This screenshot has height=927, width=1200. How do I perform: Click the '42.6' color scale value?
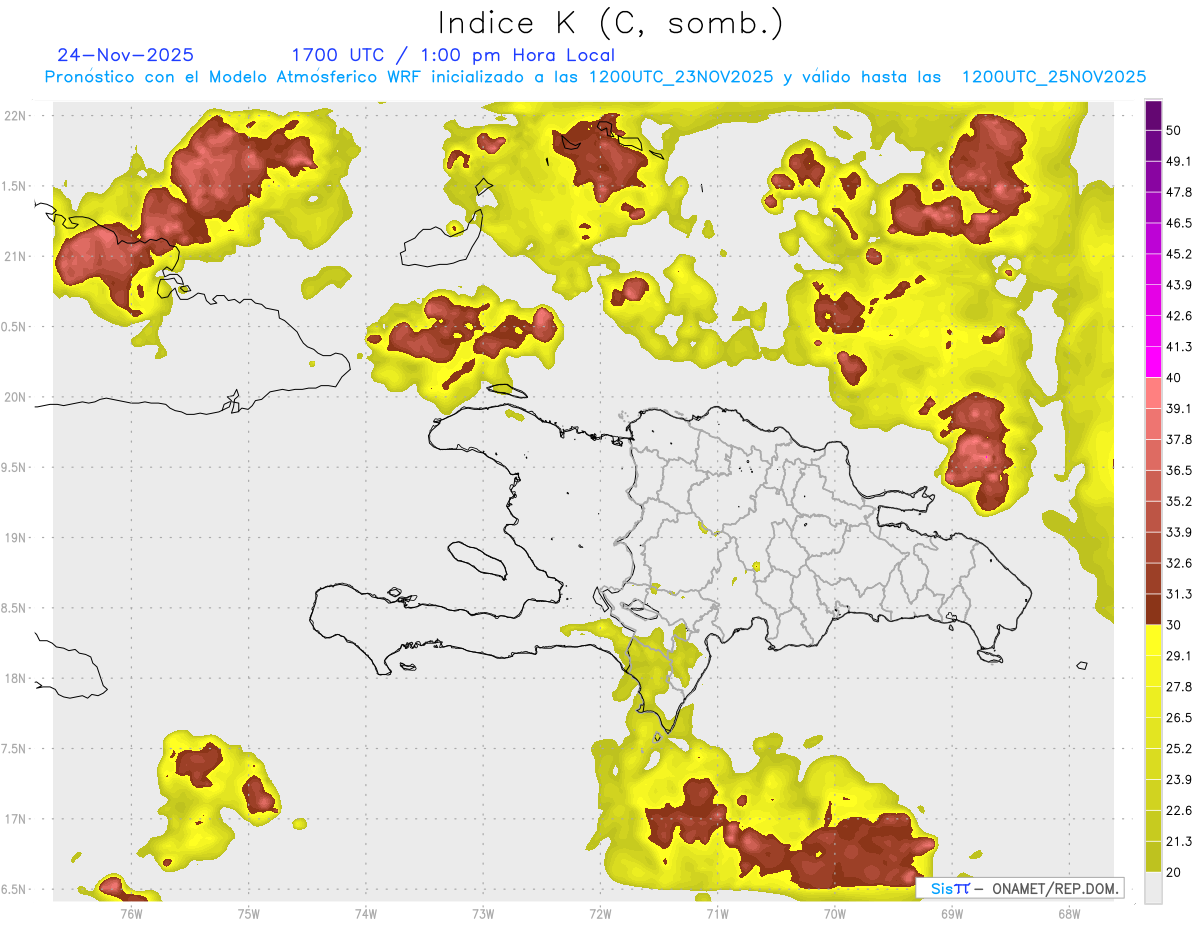point(1178,316)
